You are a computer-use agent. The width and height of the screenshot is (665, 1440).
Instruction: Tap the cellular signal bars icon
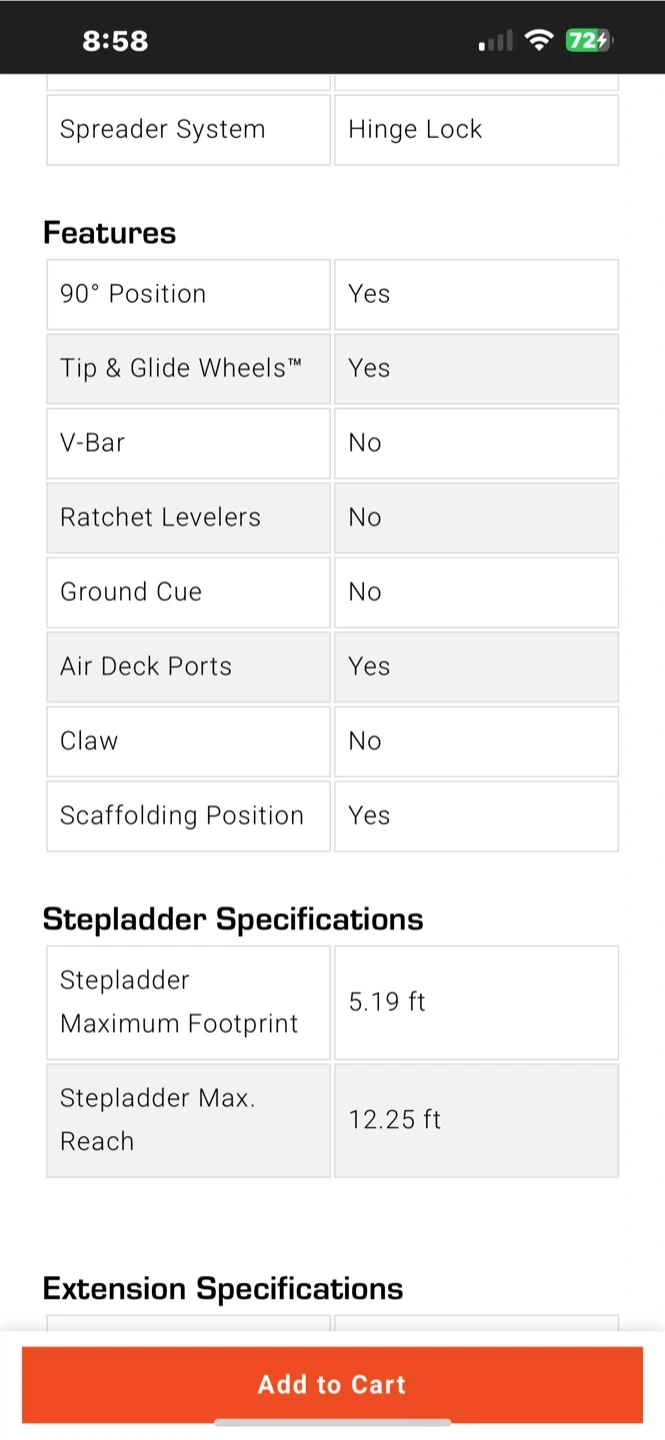point(496,41)
